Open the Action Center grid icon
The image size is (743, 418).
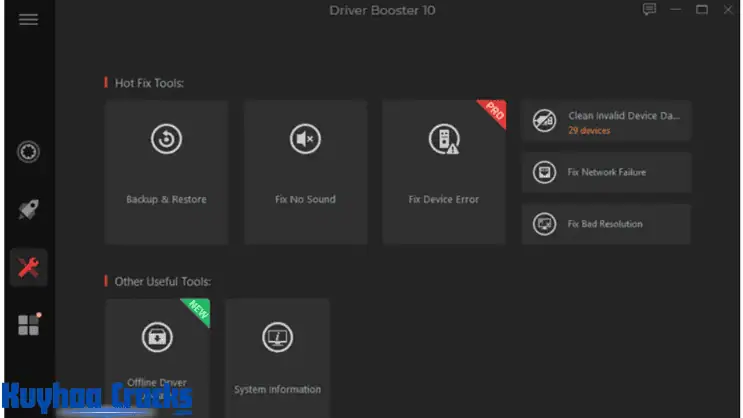click(x=28, y=325)
